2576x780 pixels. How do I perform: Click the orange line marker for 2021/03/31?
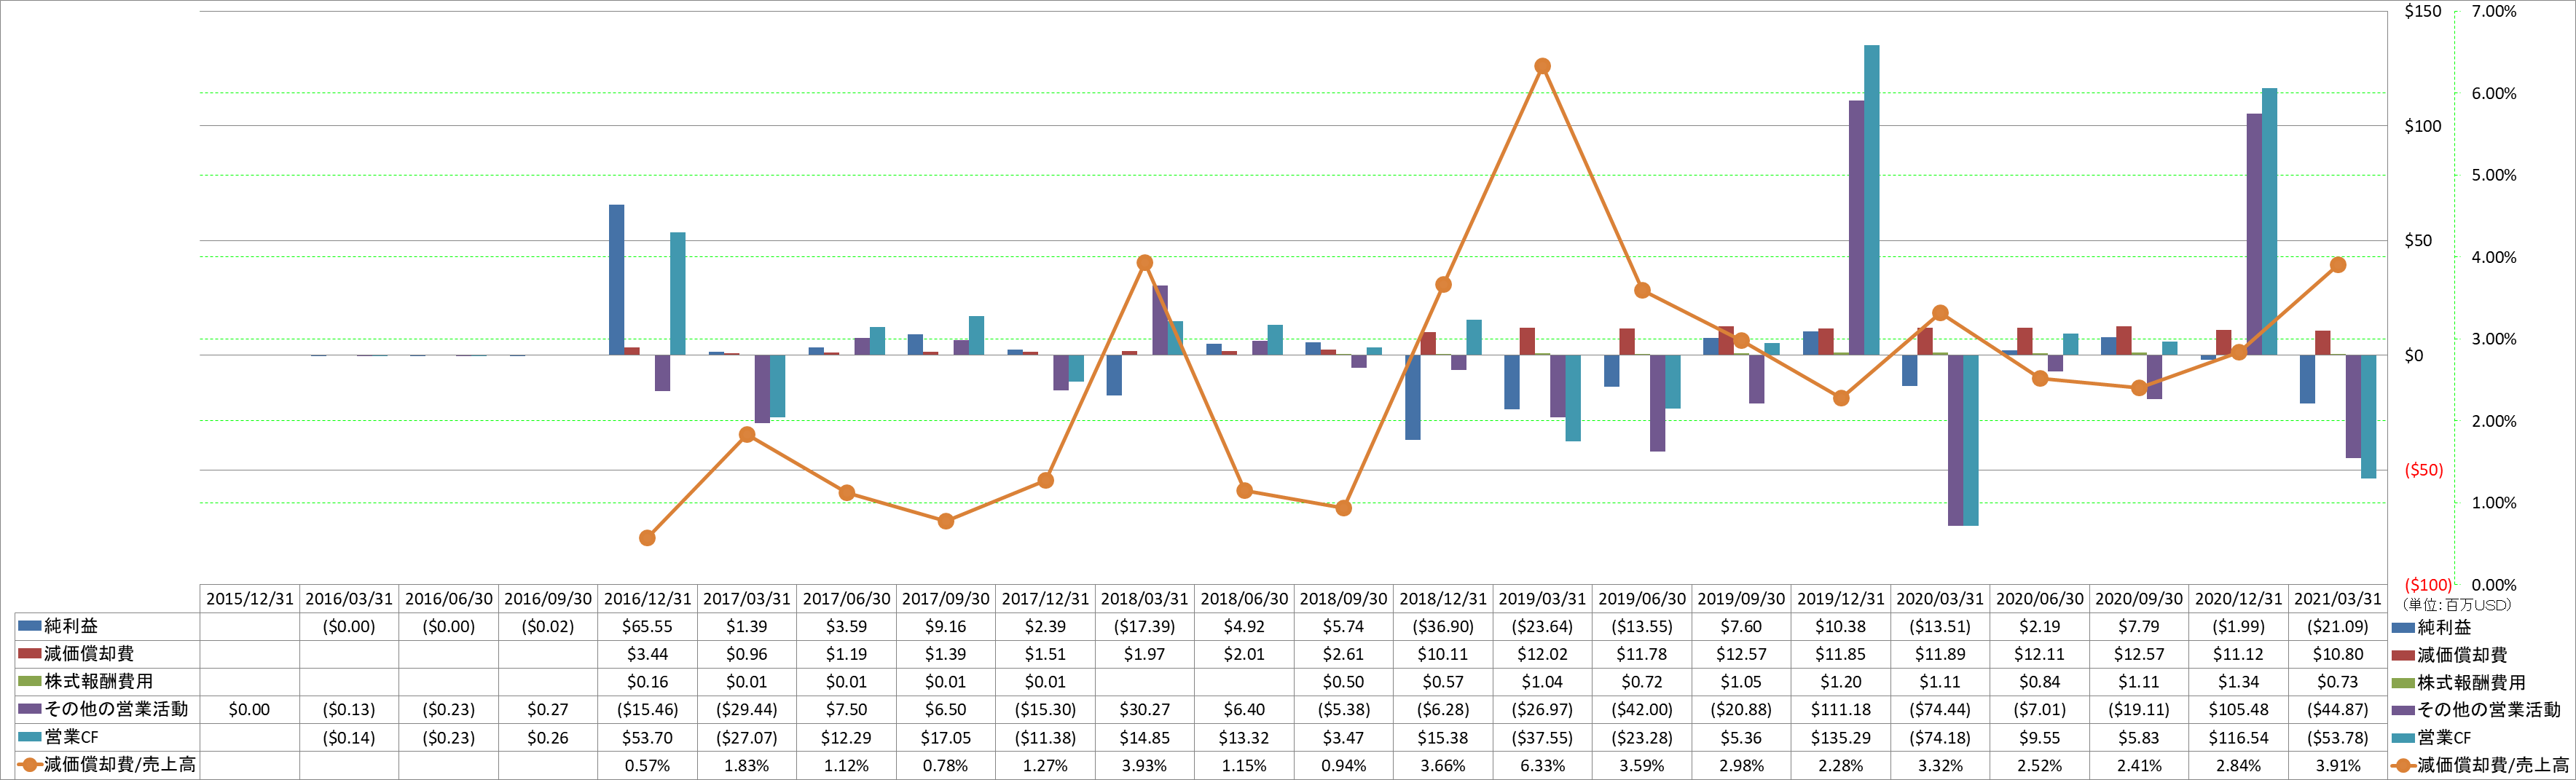click(2338, 265)
